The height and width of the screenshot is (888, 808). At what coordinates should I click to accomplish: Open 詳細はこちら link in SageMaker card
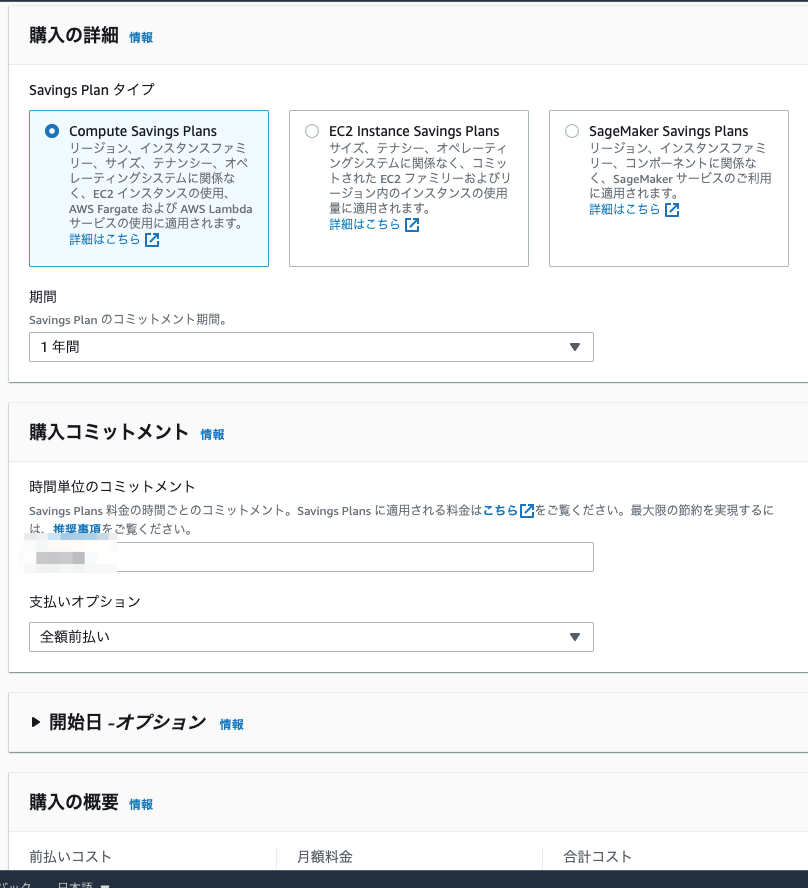(x=625, y=209)
